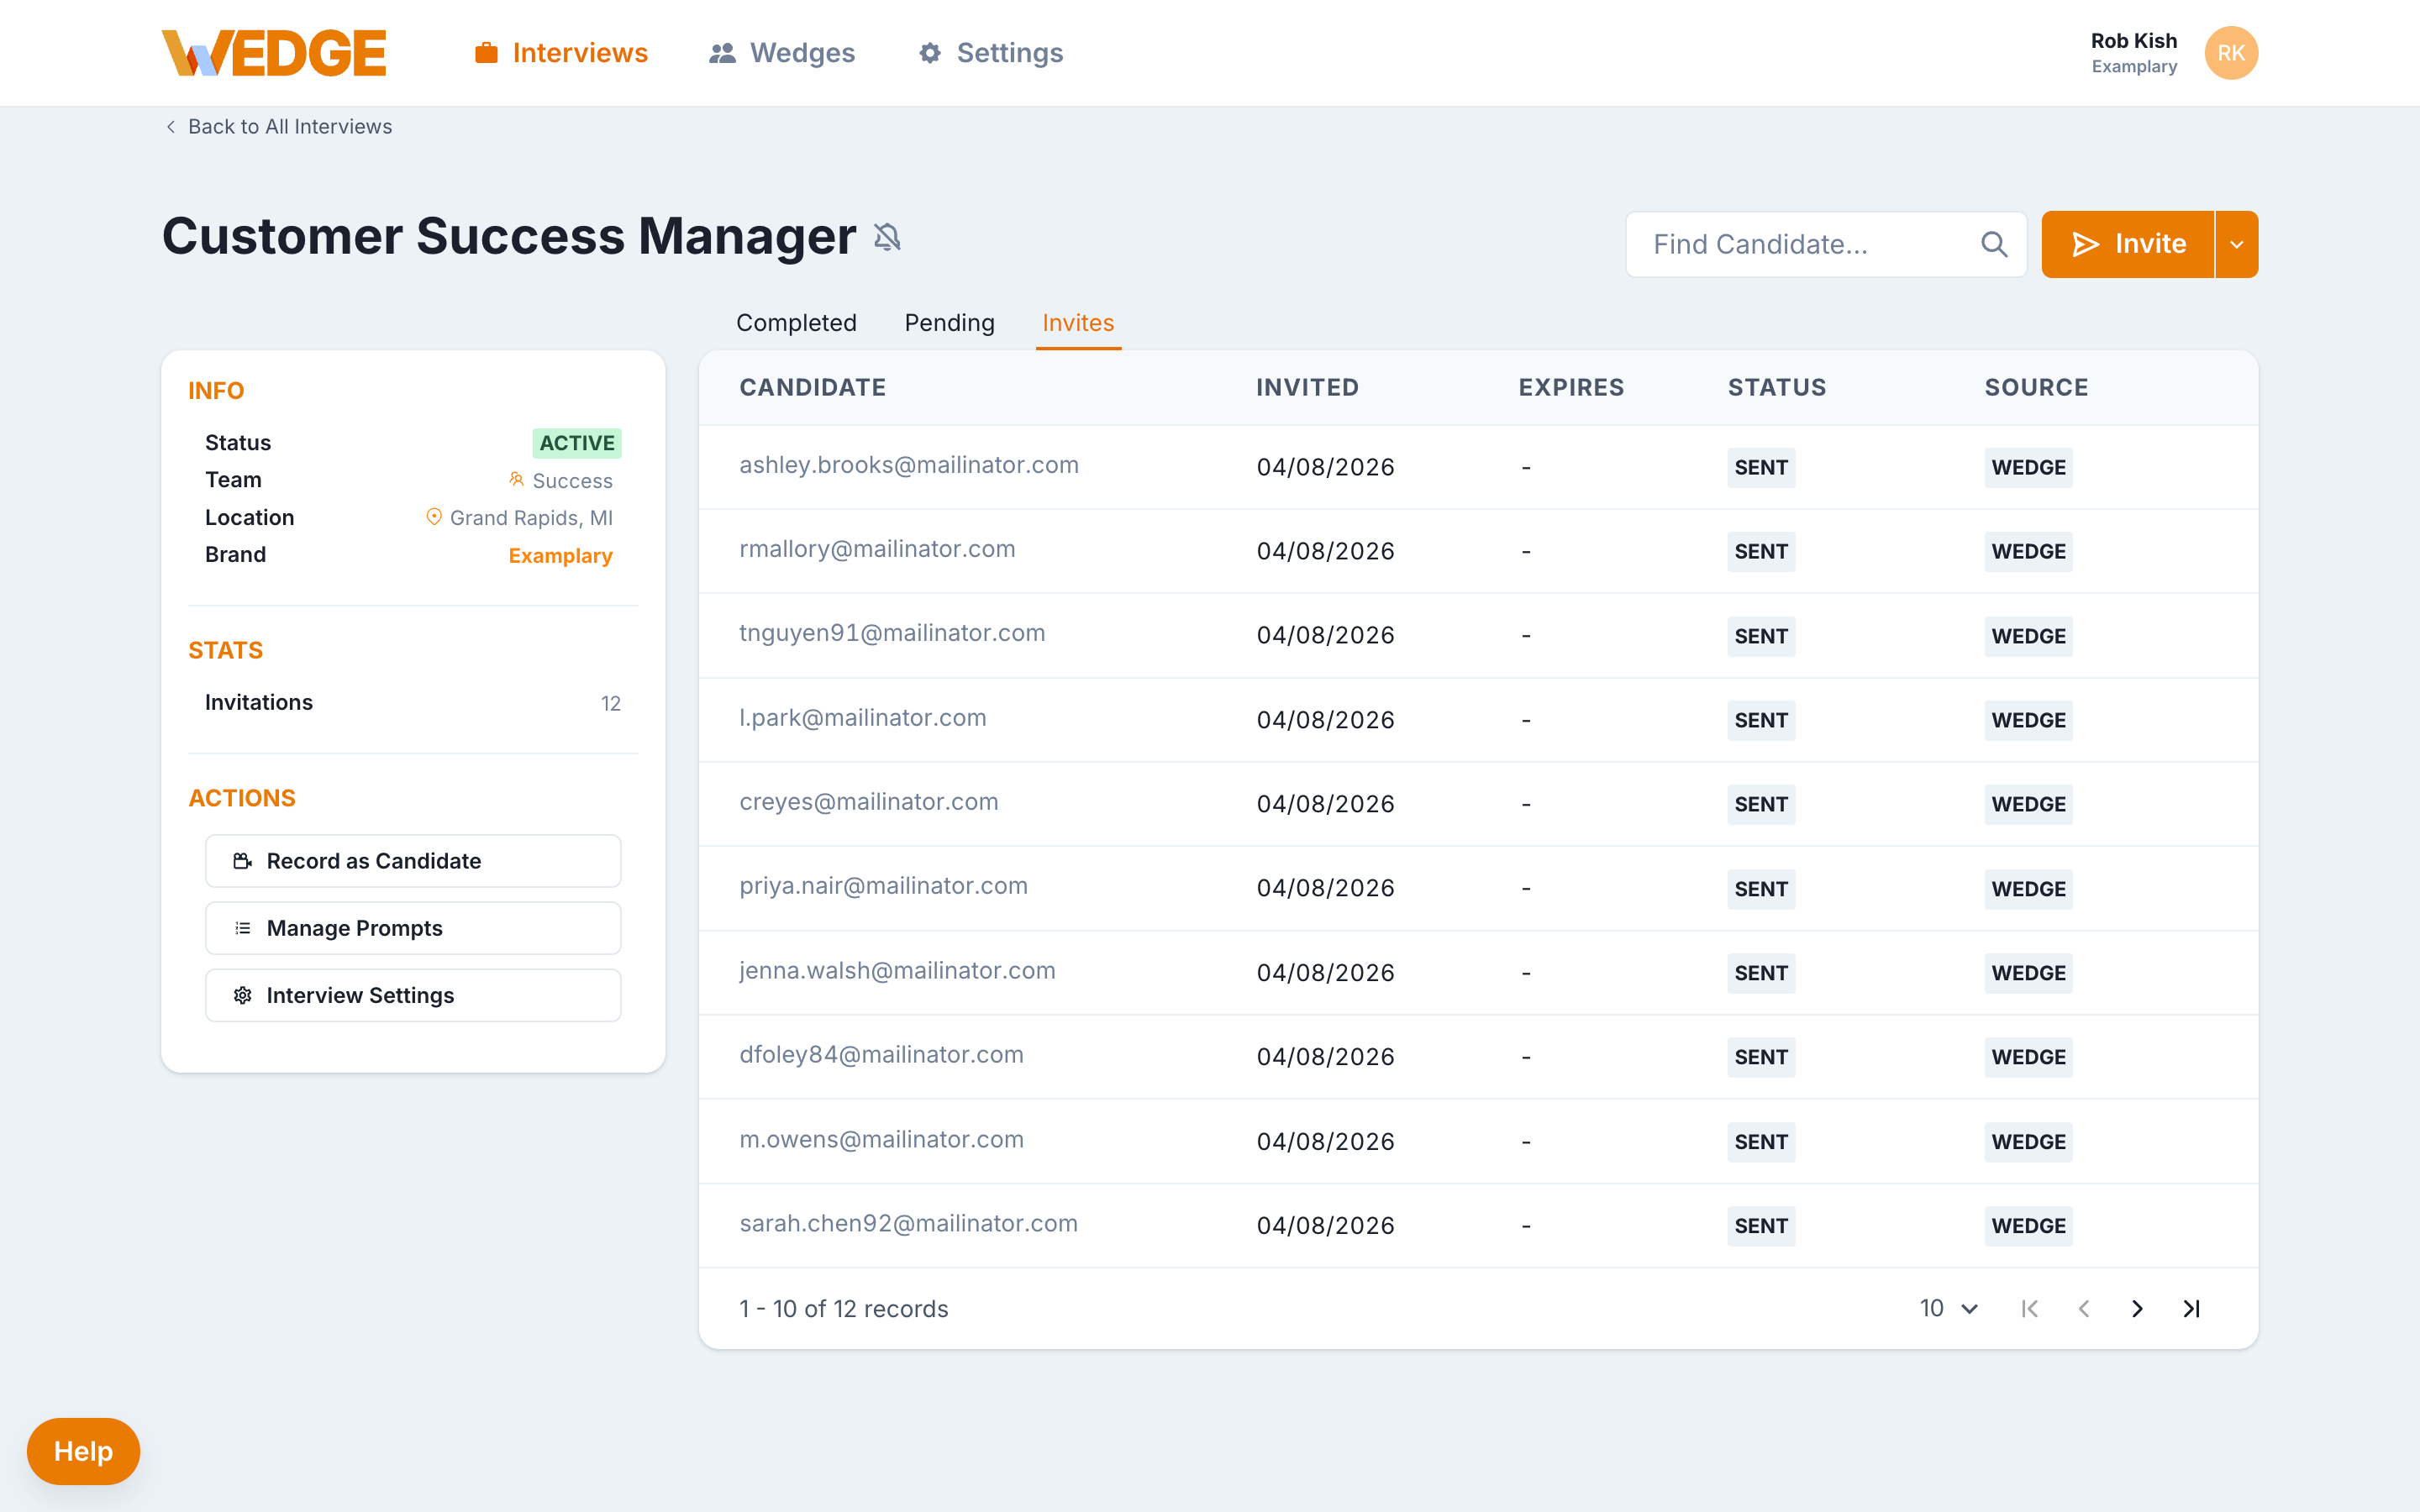Open the records-per-page selector showing 10
This screenshot has height=1512, width=2420.
pos(1947,1308)
